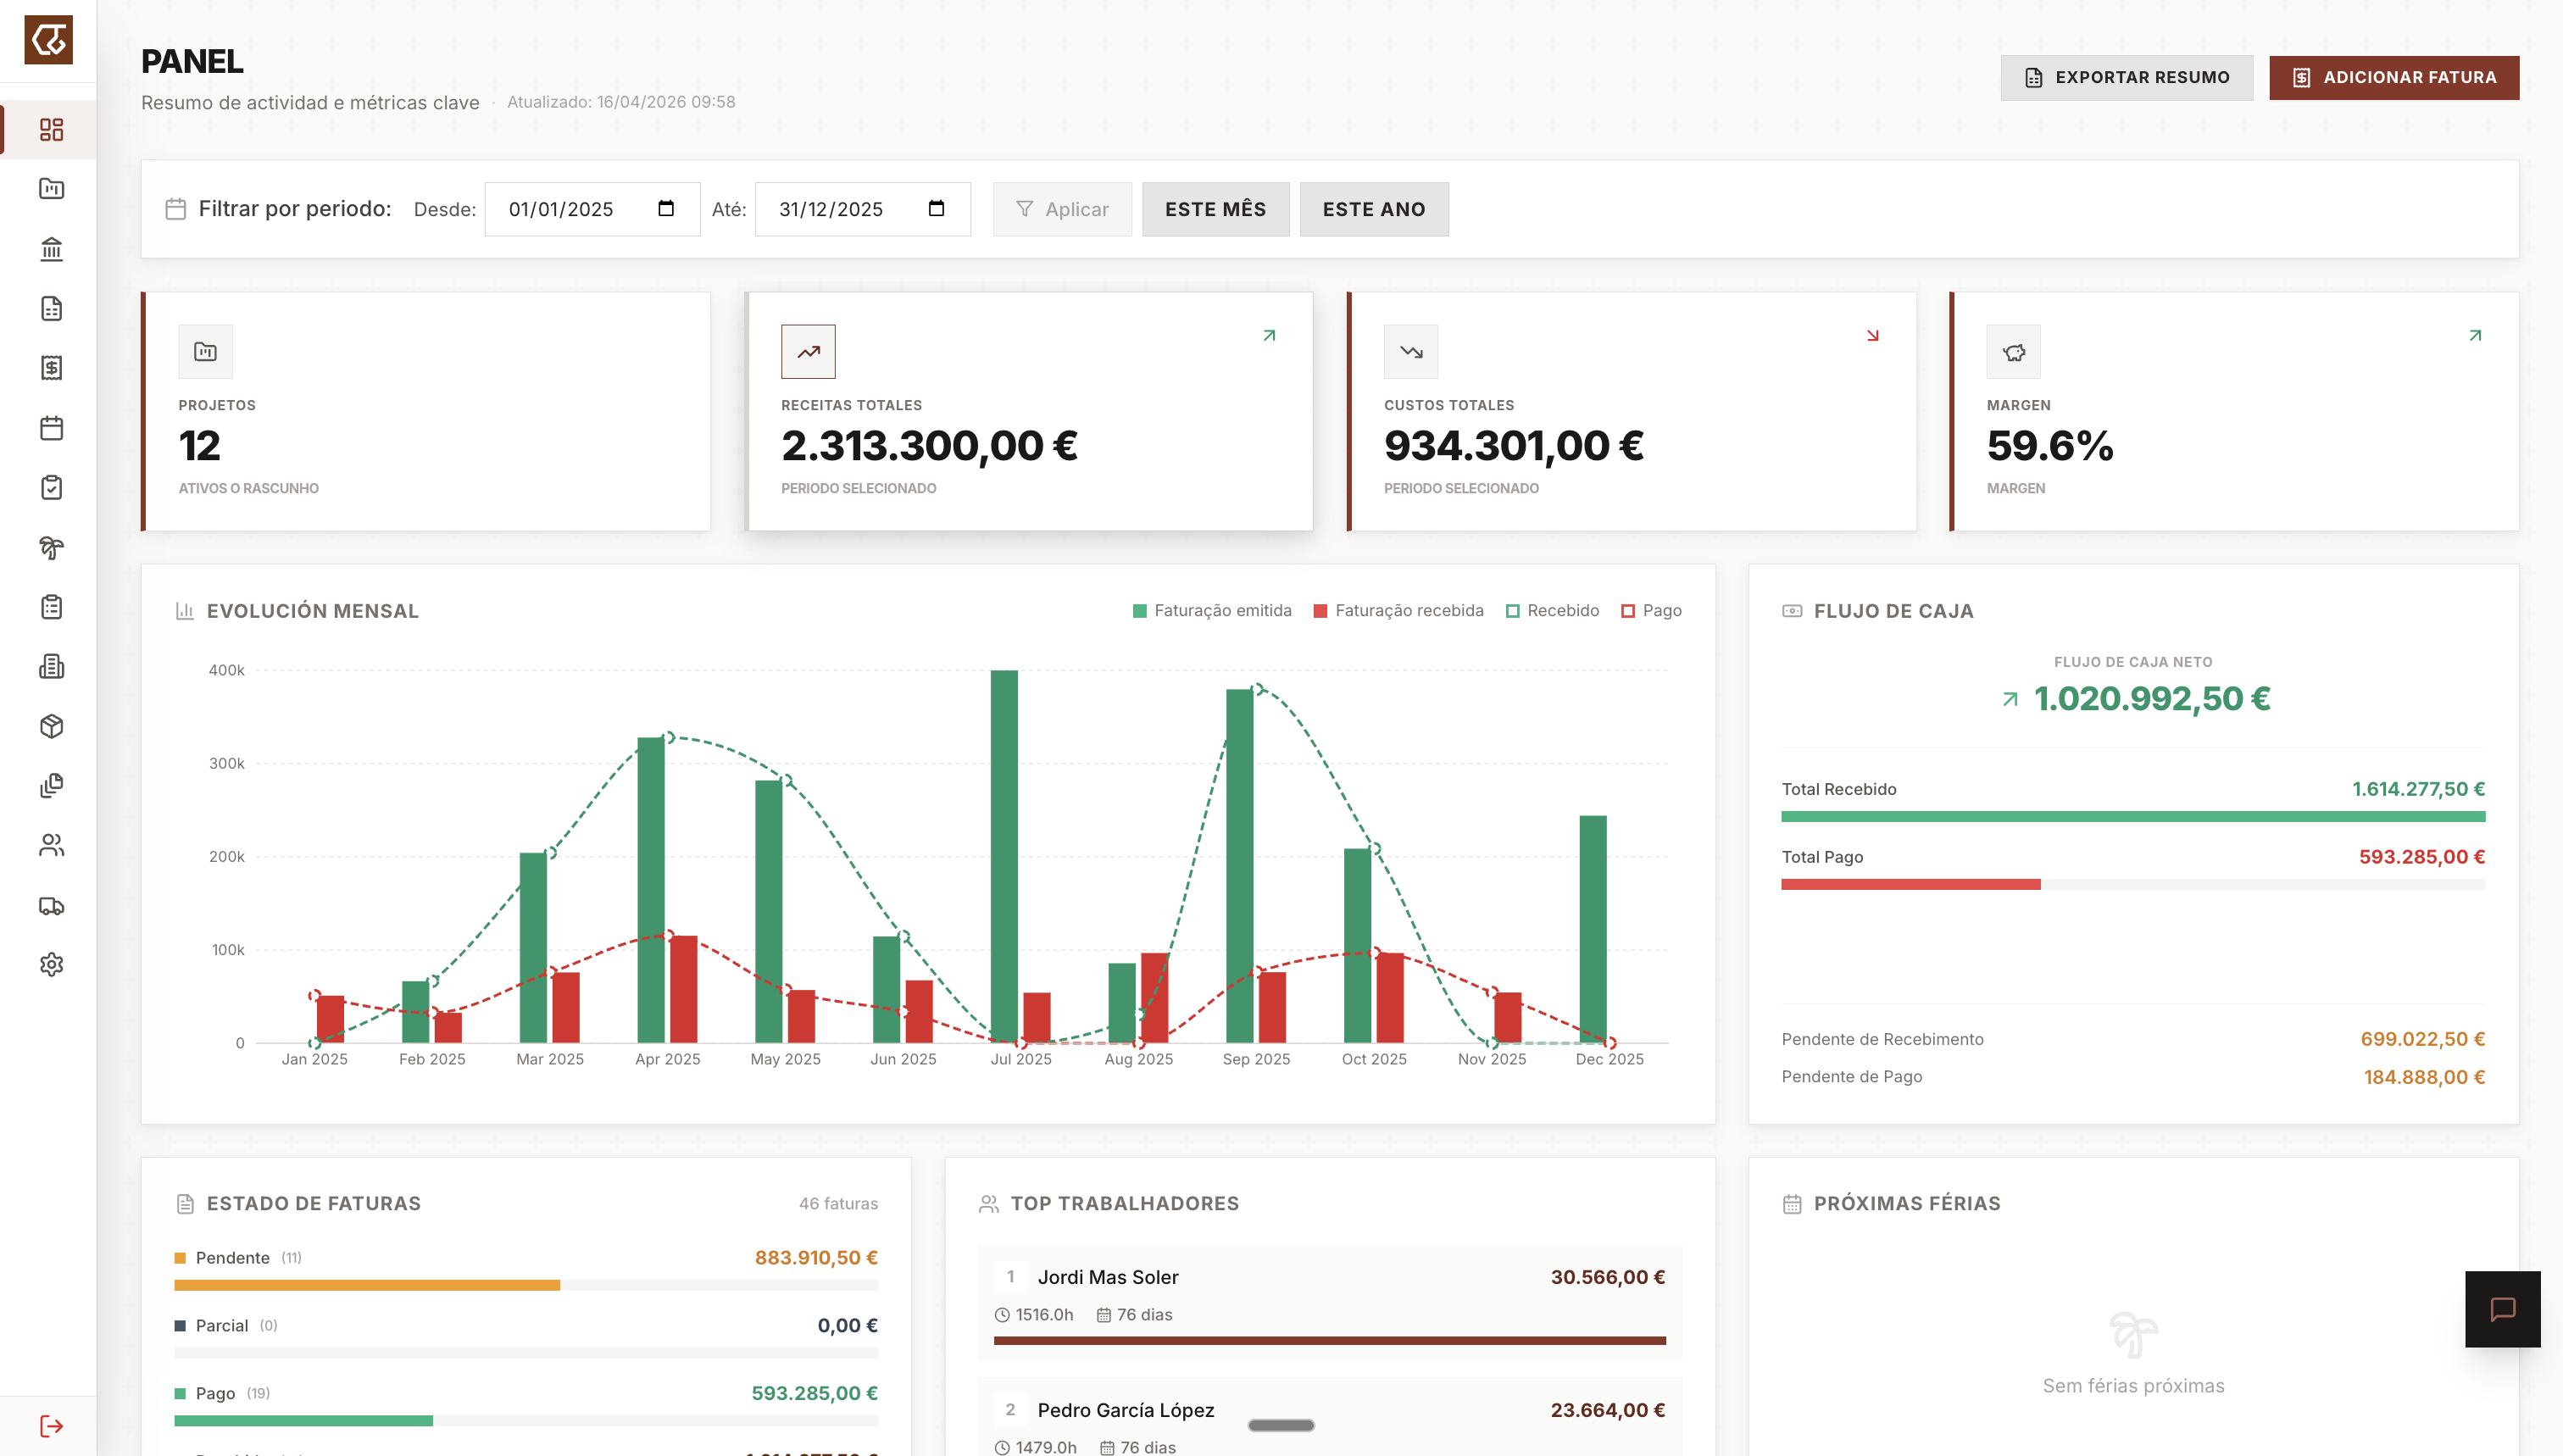Open the chat bubble widget
This screenshot has height=1456, width=2563.
(2502, 1309)
